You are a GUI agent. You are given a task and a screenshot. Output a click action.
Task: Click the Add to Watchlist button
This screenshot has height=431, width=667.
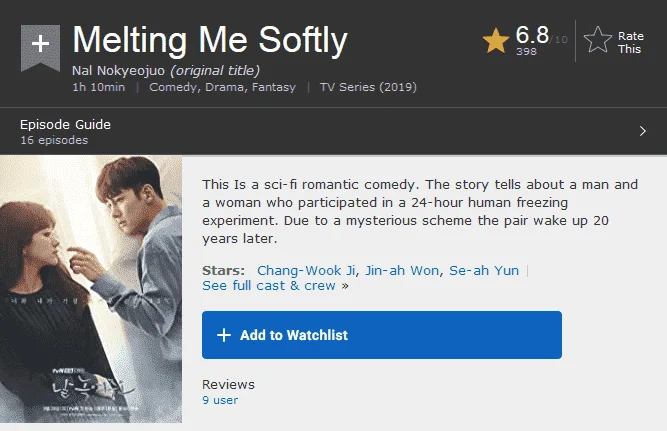point(382,335)
